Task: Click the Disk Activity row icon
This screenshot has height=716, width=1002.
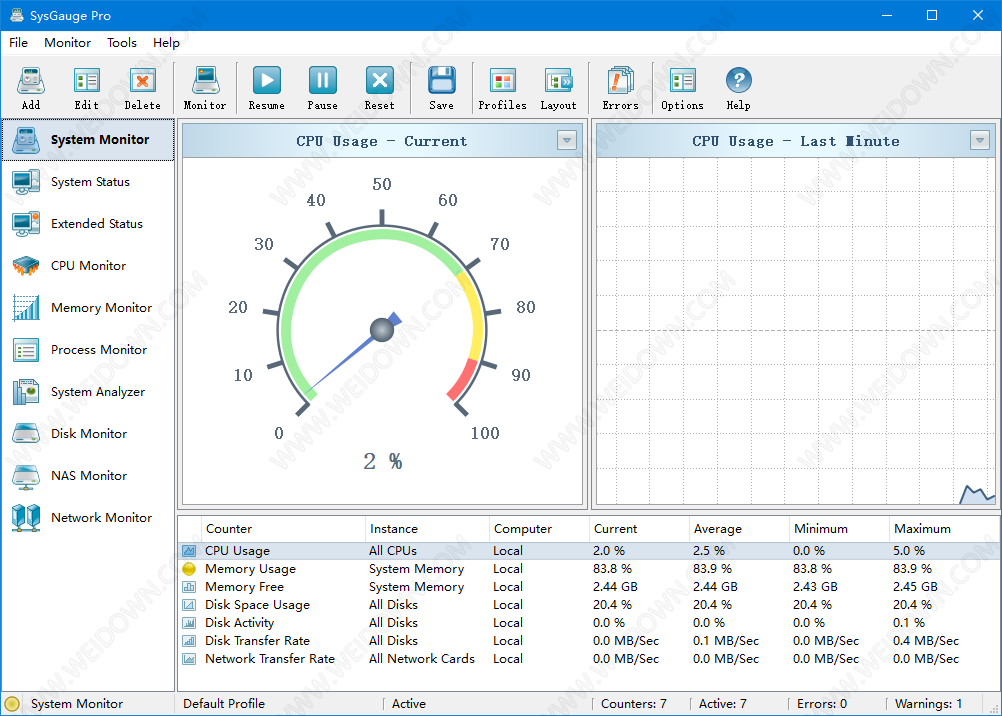Action: [189, 623]
